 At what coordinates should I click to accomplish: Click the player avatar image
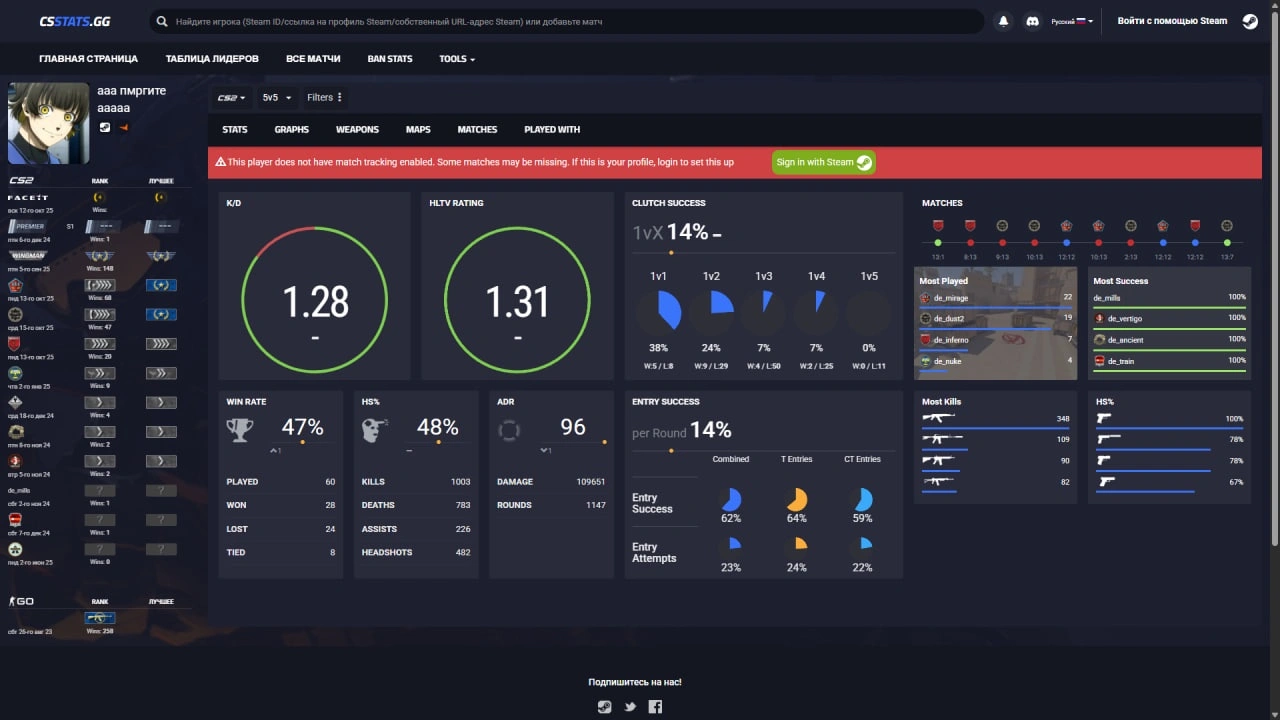point(48,123)
